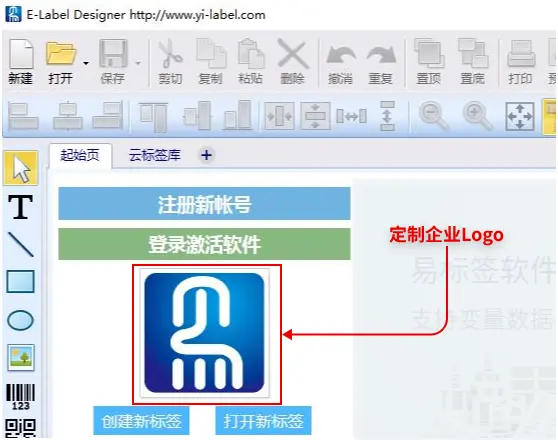558x440 pixels.
Task: Activate the arrow selection pointer tool
Action: [21, 168]
